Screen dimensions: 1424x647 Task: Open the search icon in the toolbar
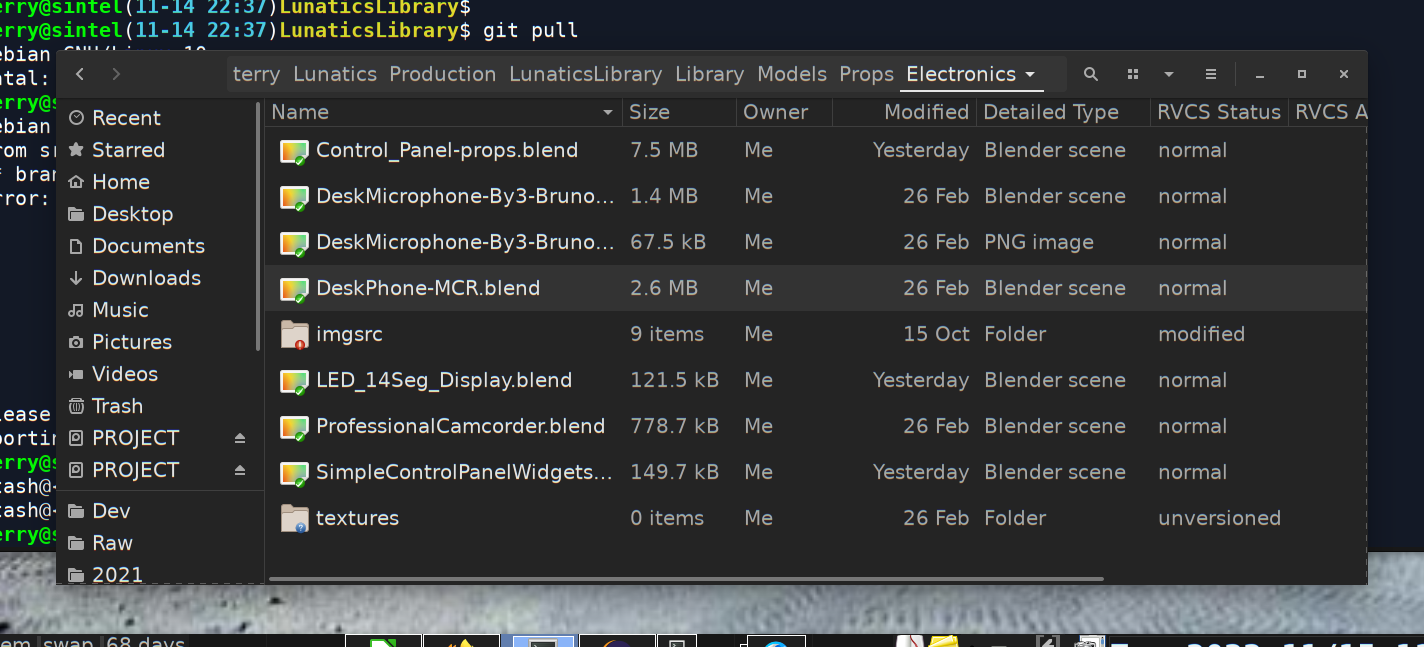coord(1091,74)
